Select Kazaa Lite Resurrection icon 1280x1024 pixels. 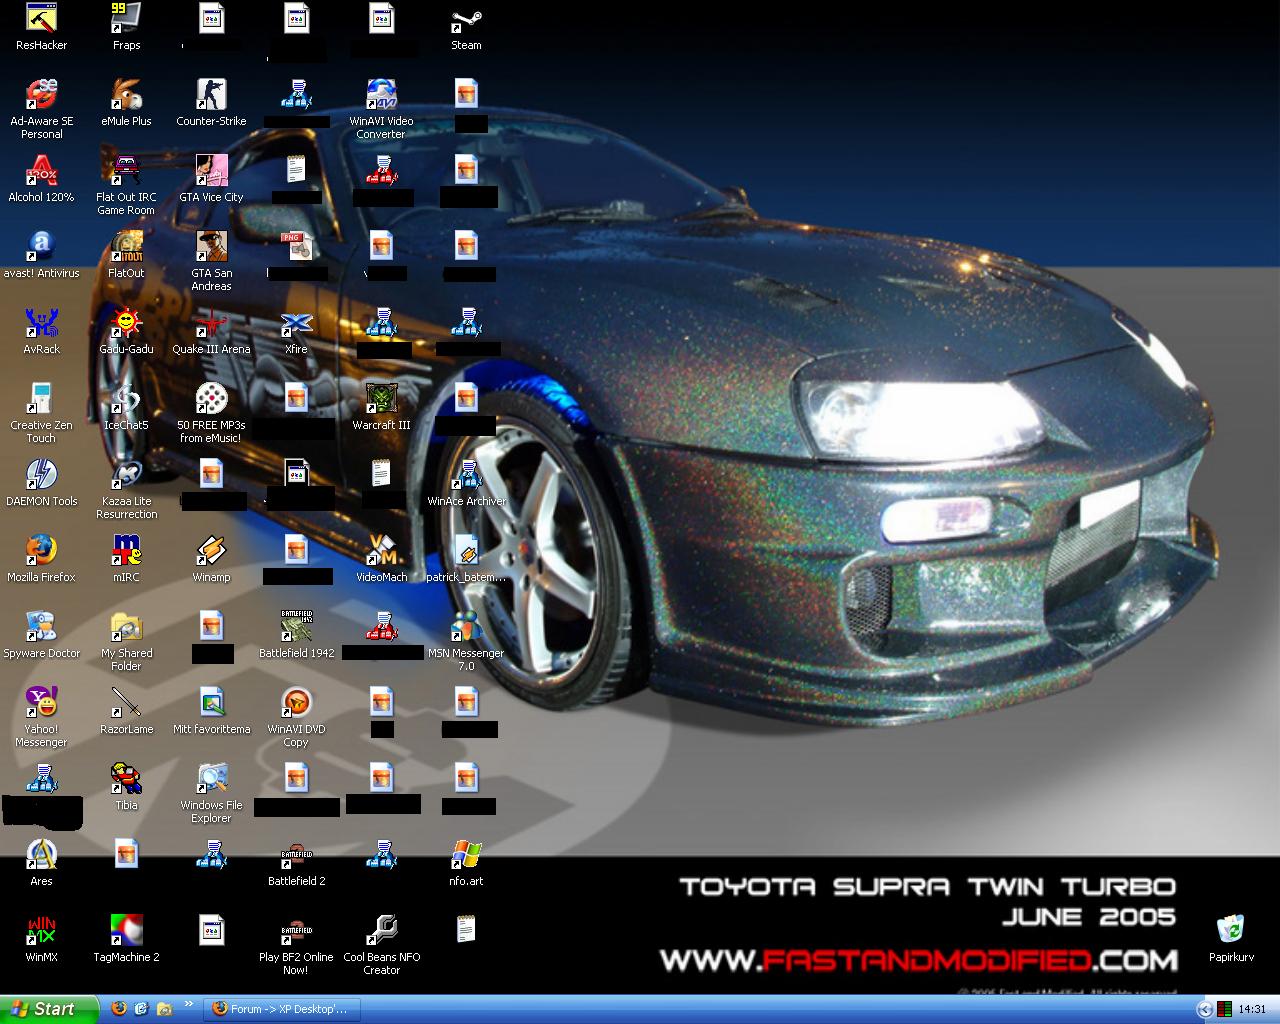pyautogui.click(x=126, y=489)
